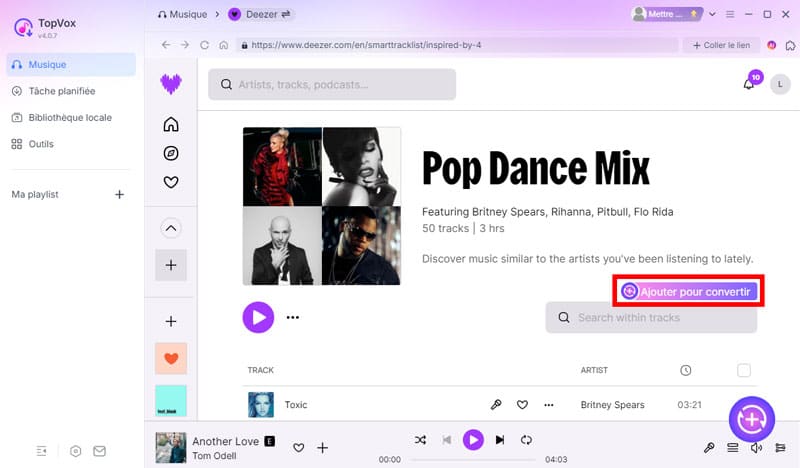Show lyrics microphone icon for Toxic
800x468 pixels.
tap(496, 405)
